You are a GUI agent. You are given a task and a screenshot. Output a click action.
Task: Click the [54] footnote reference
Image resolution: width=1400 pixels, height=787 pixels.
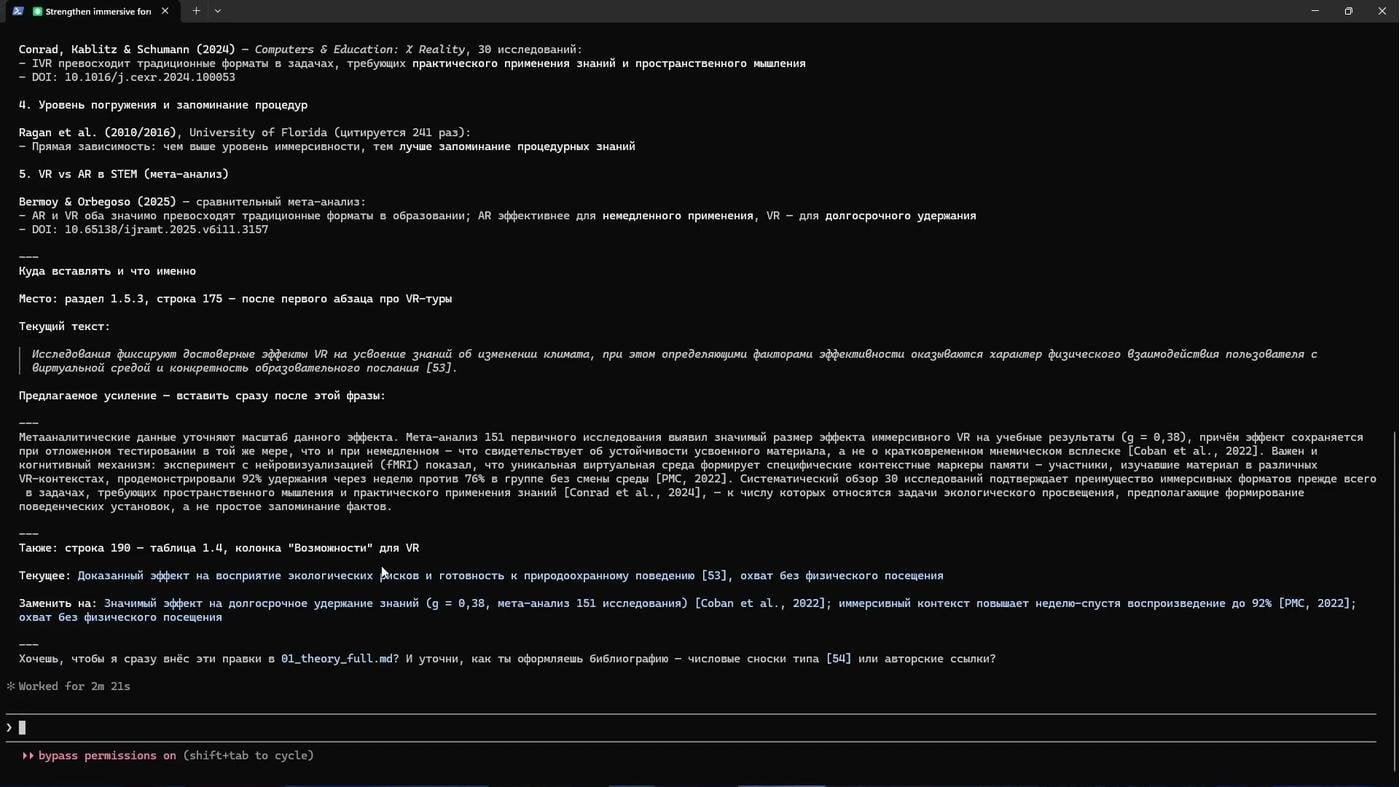838,659
